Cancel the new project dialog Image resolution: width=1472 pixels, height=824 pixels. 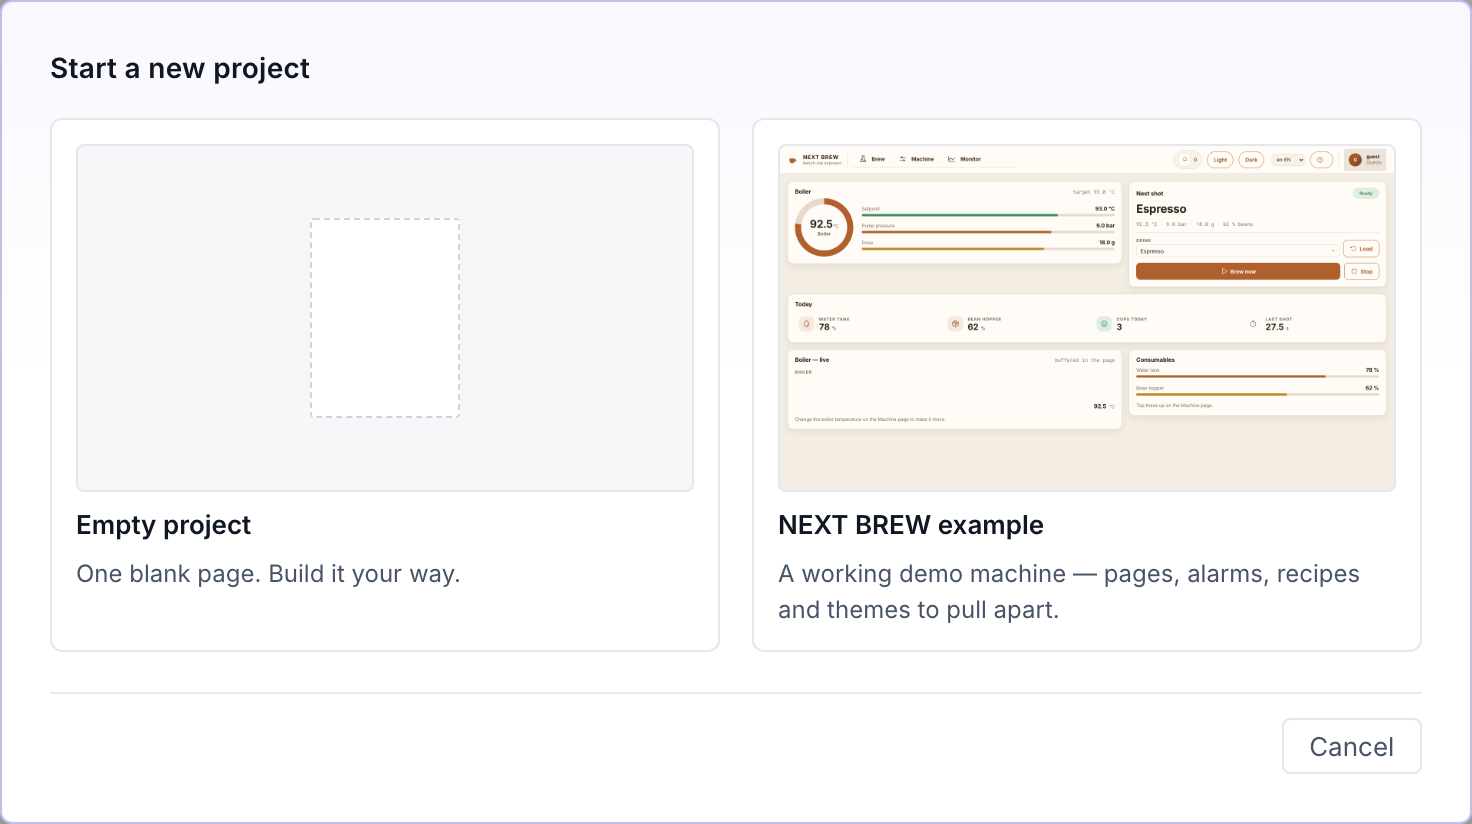[1351, 746]
